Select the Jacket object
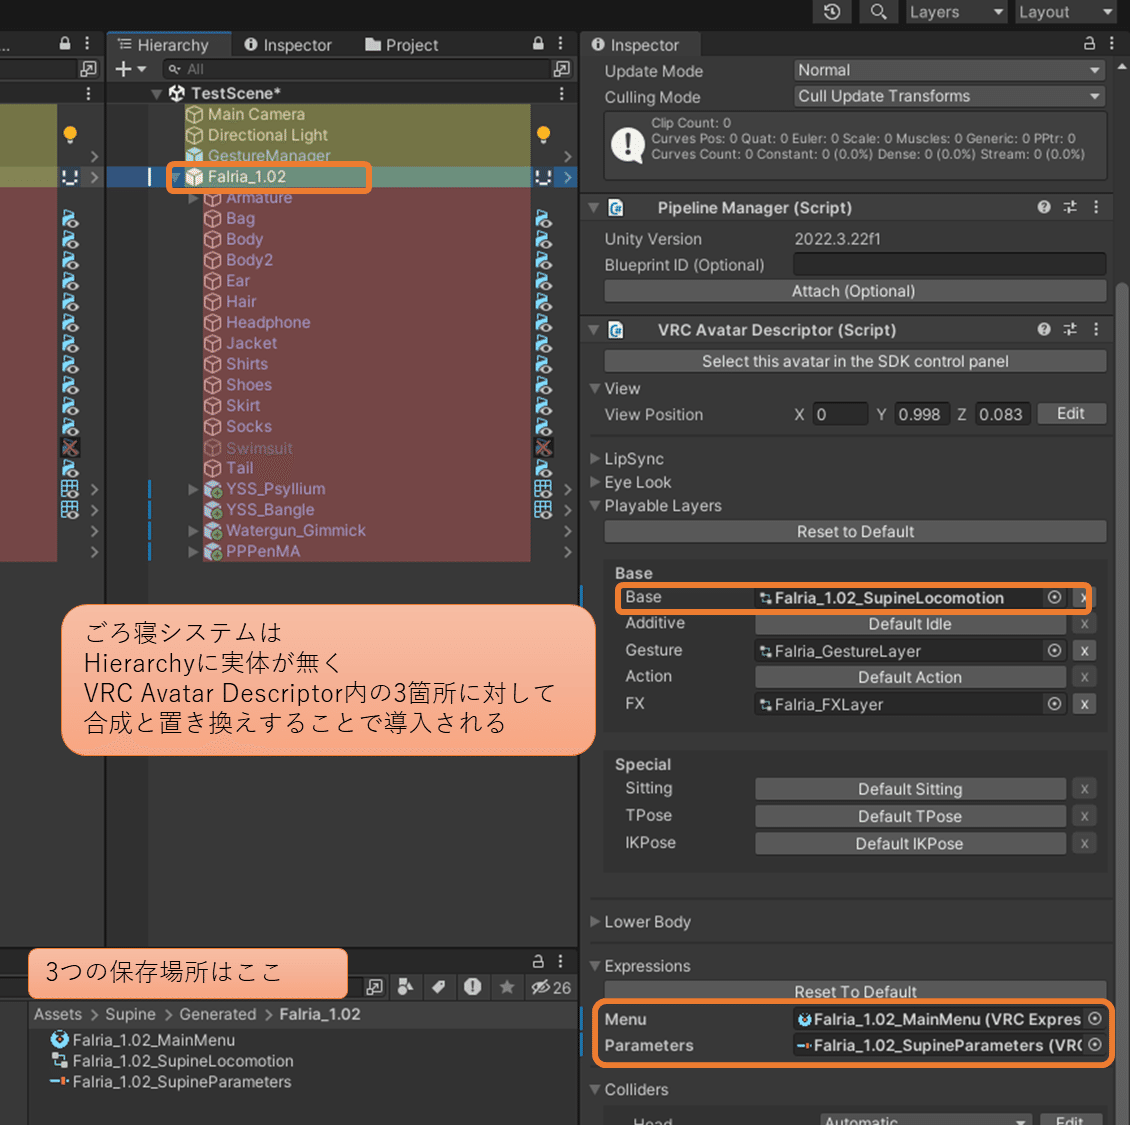 point(252,343)
